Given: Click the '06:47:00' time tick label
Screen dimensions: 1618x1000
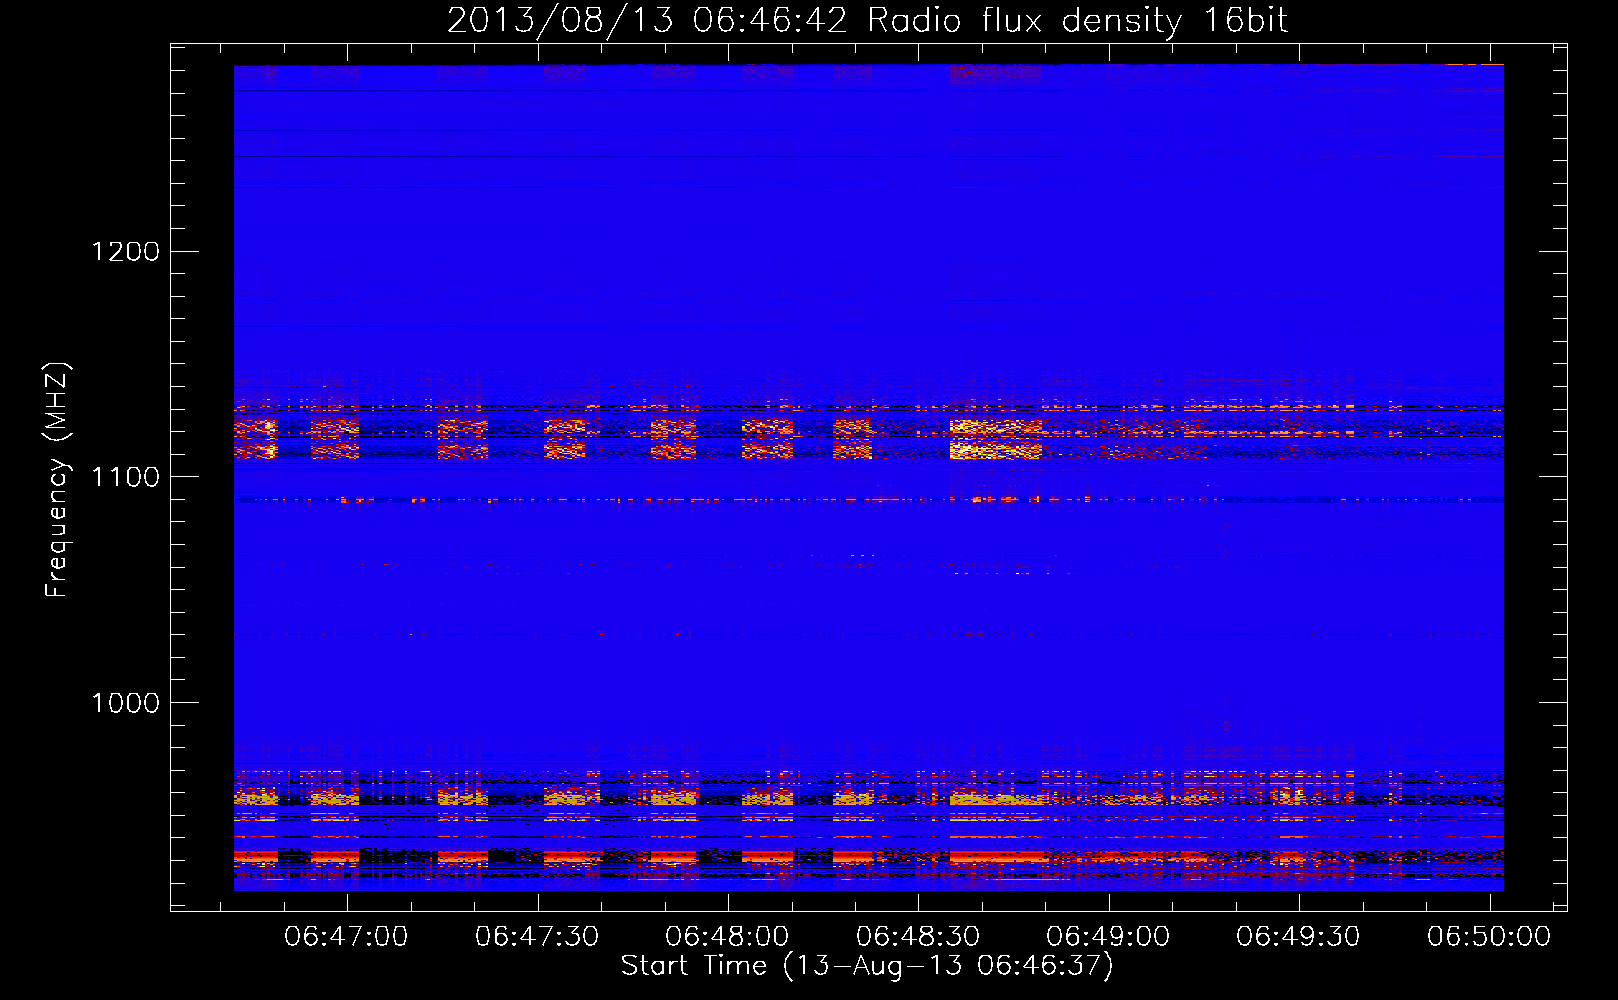Looking at the screenshot, I should [x=346, y=937].
